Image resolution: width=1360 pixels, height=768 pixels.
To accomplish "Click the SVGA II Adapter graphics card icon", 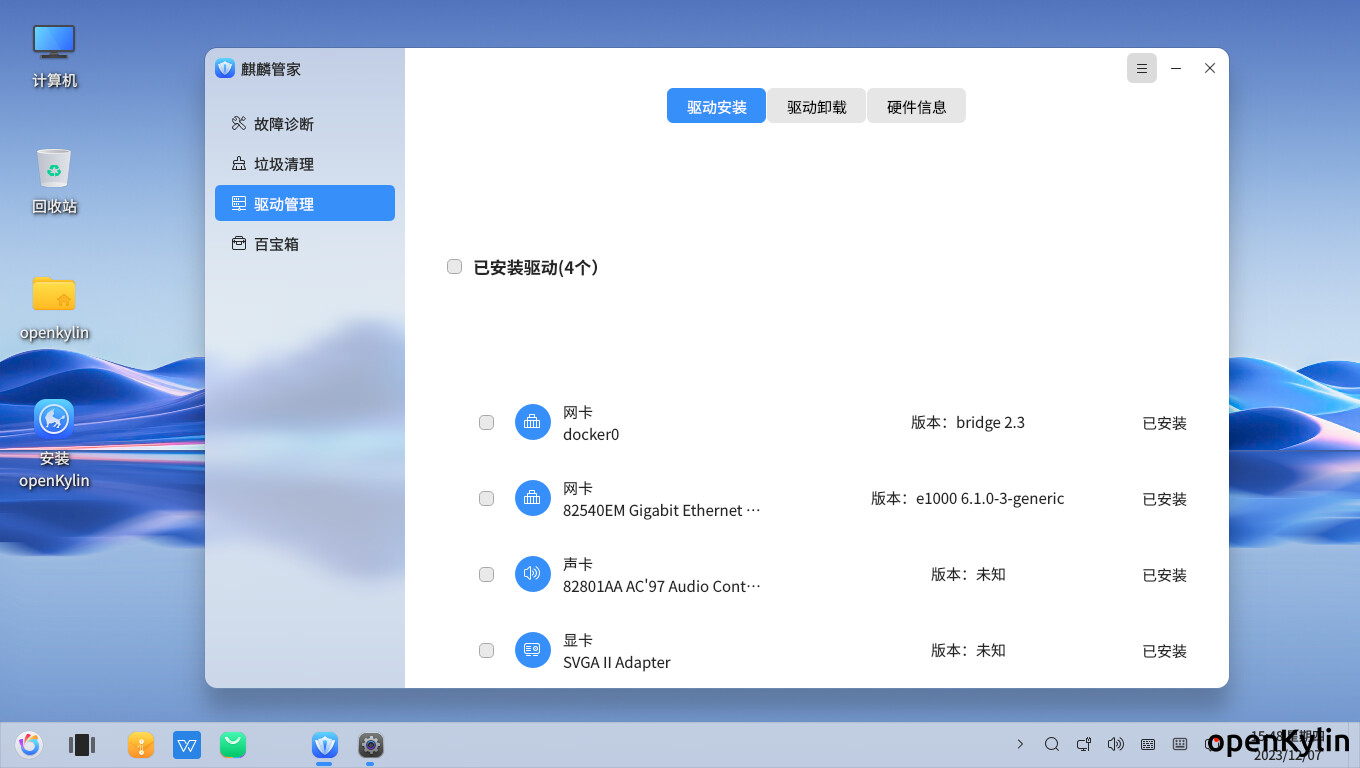I will [532, 650].
